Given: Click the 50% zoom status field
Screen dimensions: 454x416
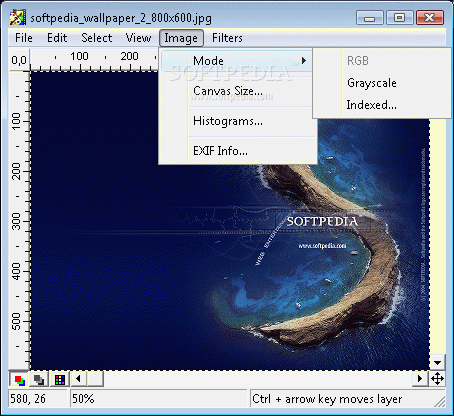Looking at the screenshot, I should (x=158, y=399).
